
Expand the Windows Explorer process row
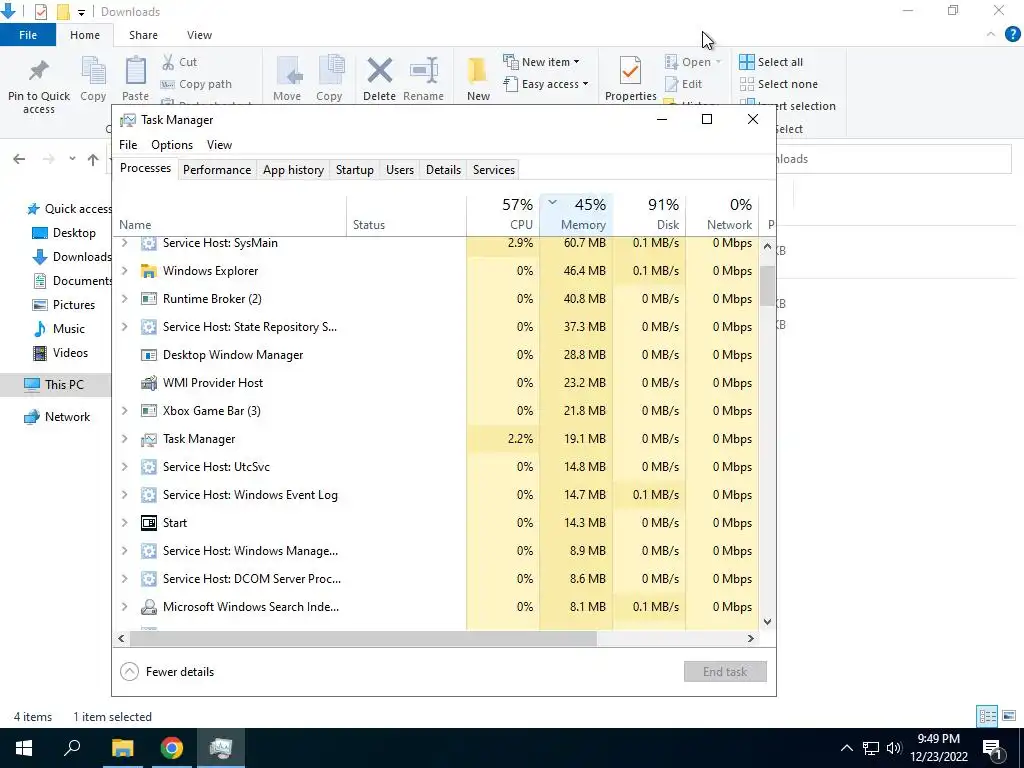[x=124, y=271]
